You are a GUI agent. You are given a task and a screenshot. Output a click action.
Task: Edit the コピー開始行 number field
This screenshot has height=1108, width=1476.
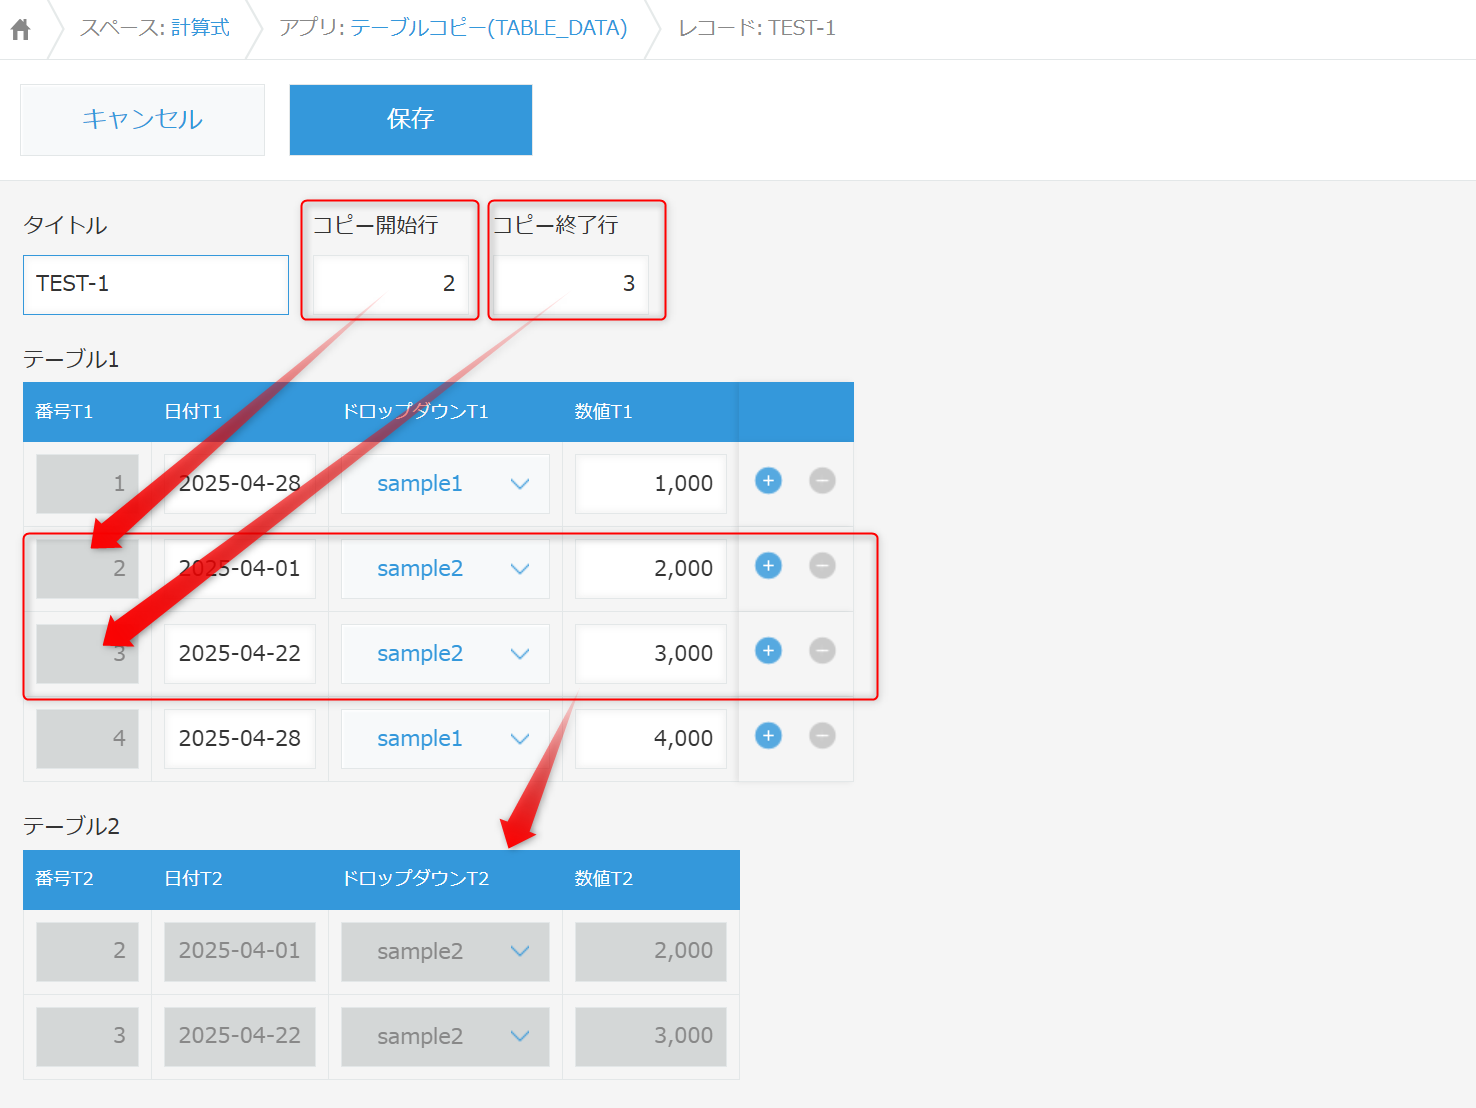pyautogui.click(x=391, y=285)
